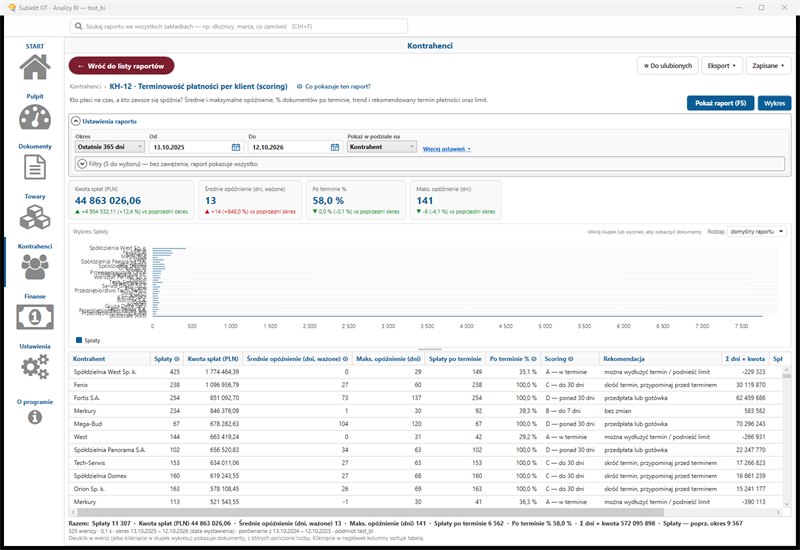Click the Kontrahenci breadcrumb link
The width and height of the screenshot is (800, 550).
pos(85,87)
